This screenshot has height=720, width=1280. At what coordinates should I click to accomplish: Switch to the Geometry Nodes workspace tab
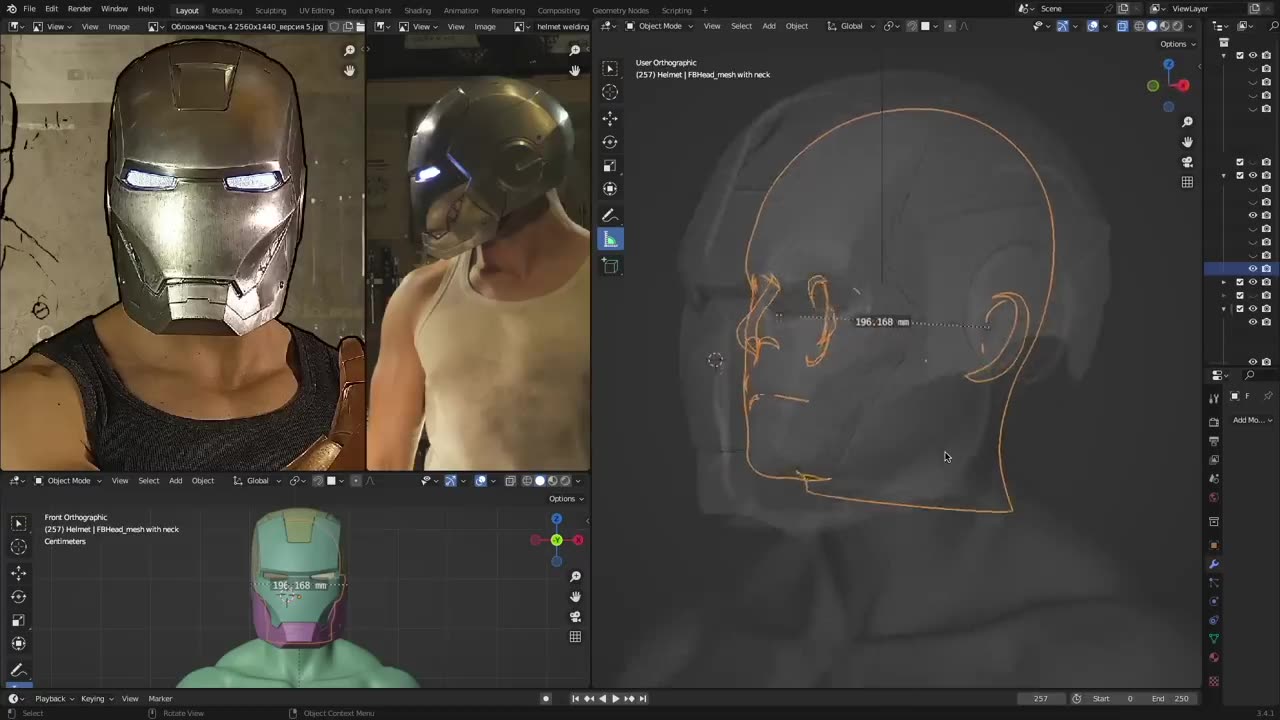tap(620, 10)
